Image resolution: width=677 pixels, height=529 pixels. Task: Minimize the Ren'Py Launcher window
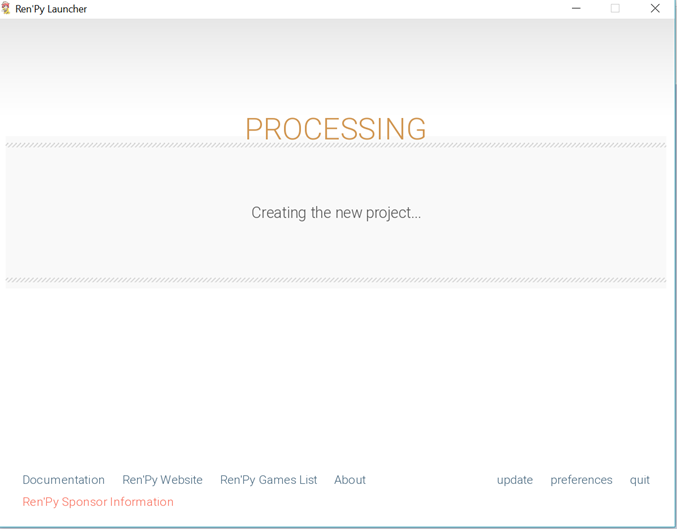[576, 8]
